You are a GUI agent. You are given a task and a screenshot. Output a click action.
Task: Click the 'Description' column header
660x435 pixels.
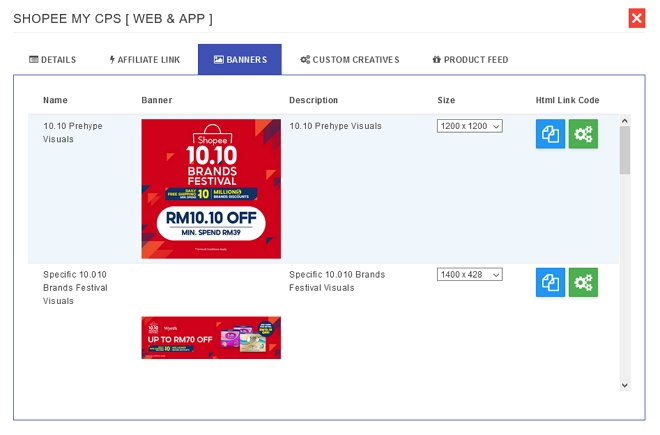point(313,100)
